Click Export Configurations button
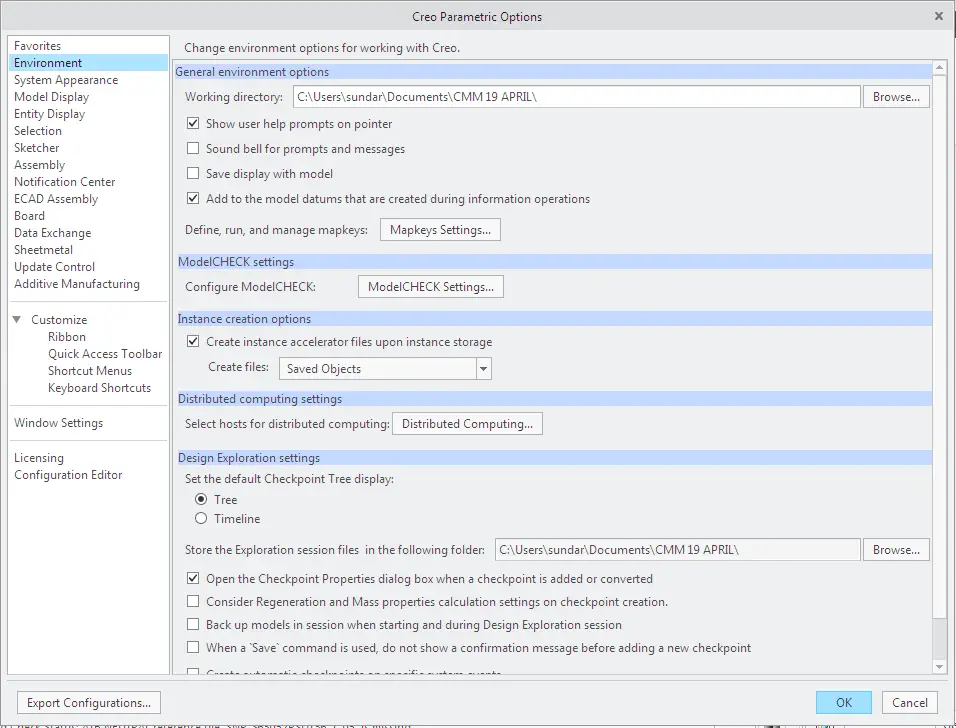The image size is (956, 728). (x=89, y=703)
